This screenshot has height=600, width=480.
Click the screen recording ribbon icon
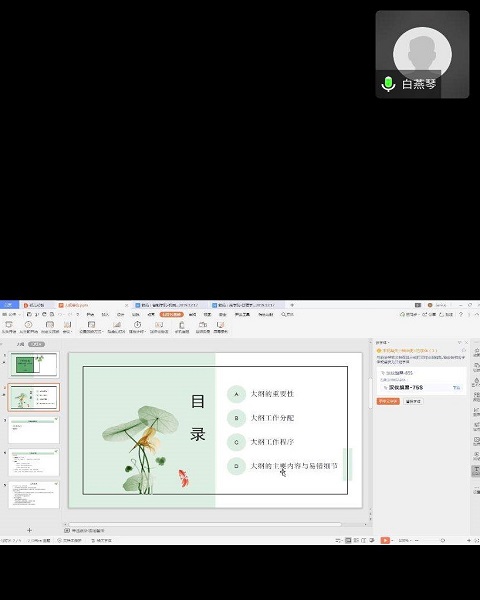point(203,327)
